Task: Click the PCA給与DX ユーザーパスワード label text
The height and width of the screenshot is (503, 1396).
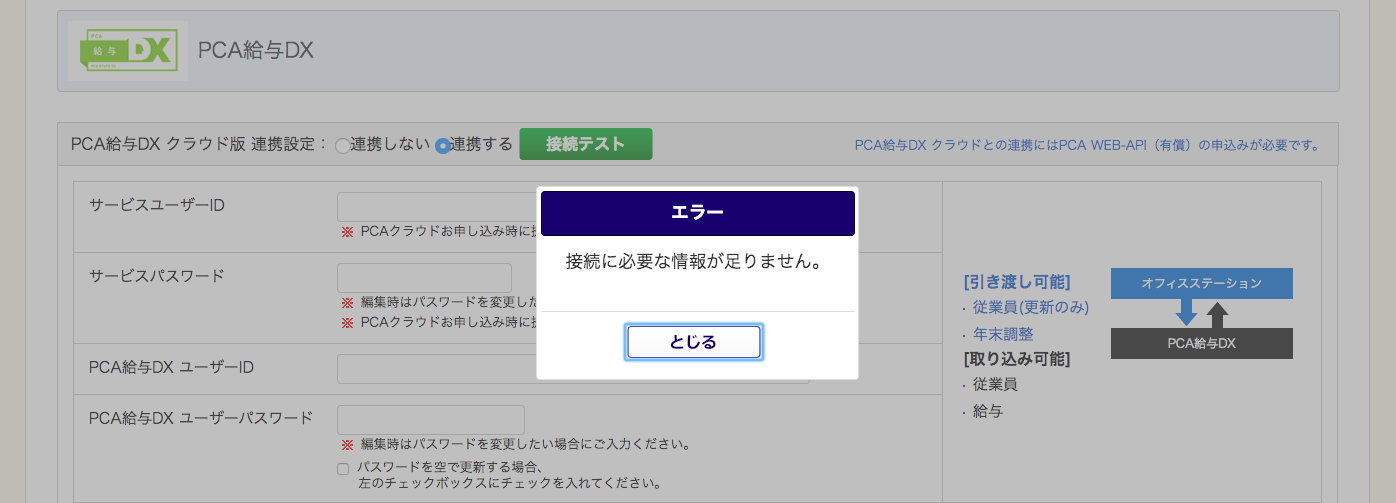Action: coord(201,417)
